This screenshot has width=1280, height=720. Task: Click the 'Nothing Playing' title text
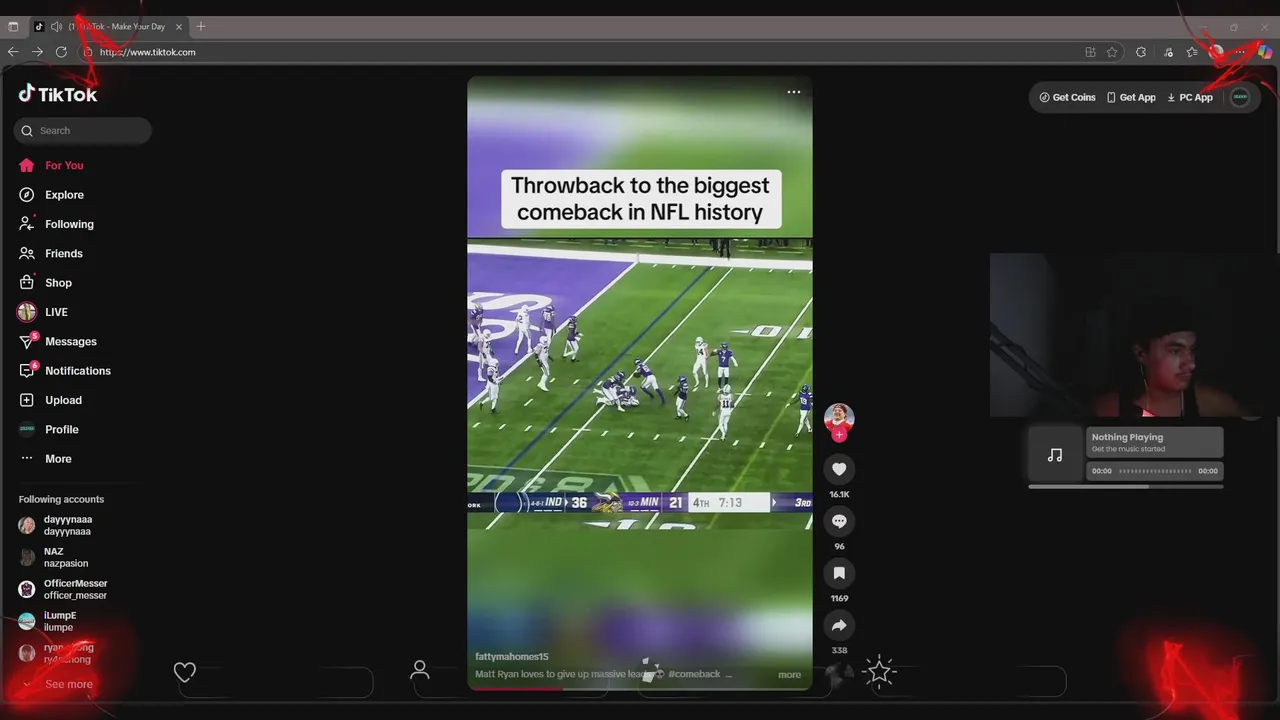(x=1127, y=437)
